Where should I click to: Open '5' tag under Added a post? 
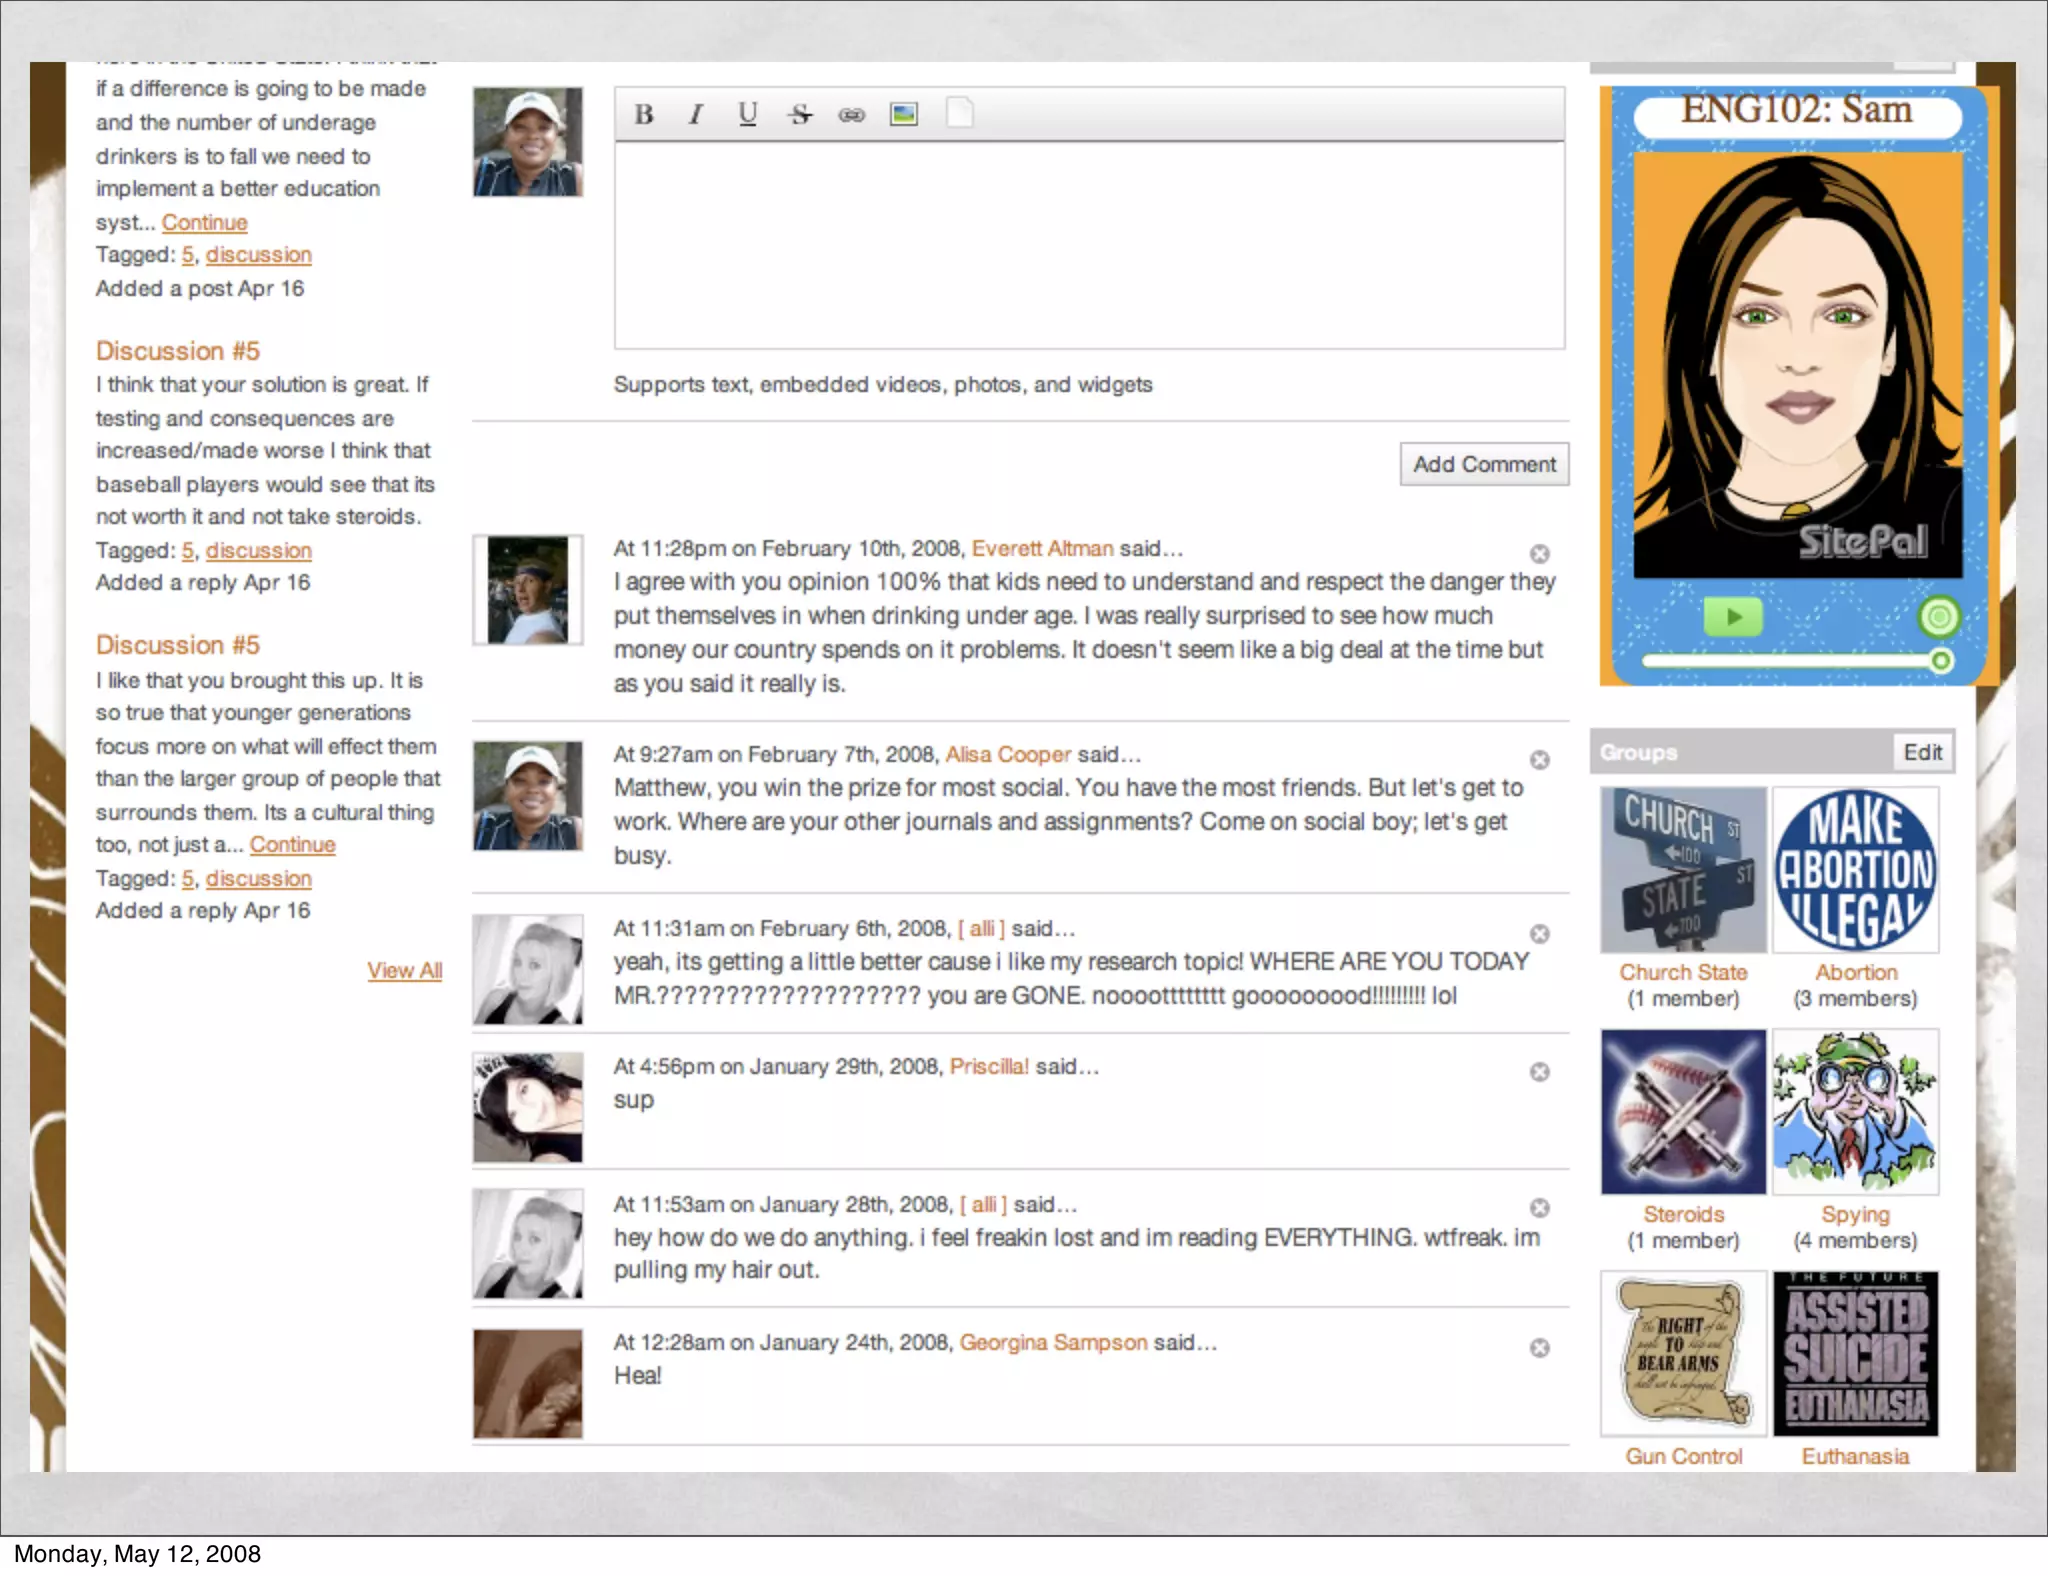click(188, 255)
